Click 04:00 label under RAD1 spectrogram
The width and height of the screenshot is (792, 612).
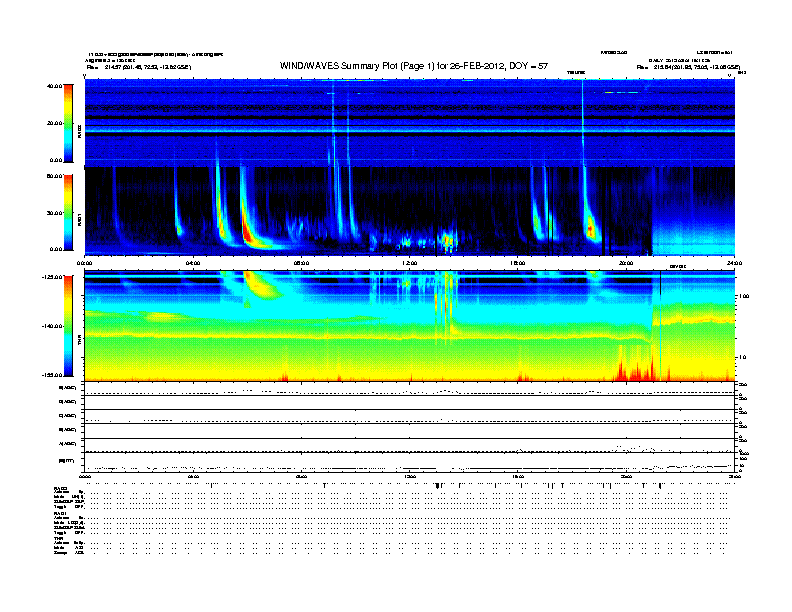pos(193,263)
